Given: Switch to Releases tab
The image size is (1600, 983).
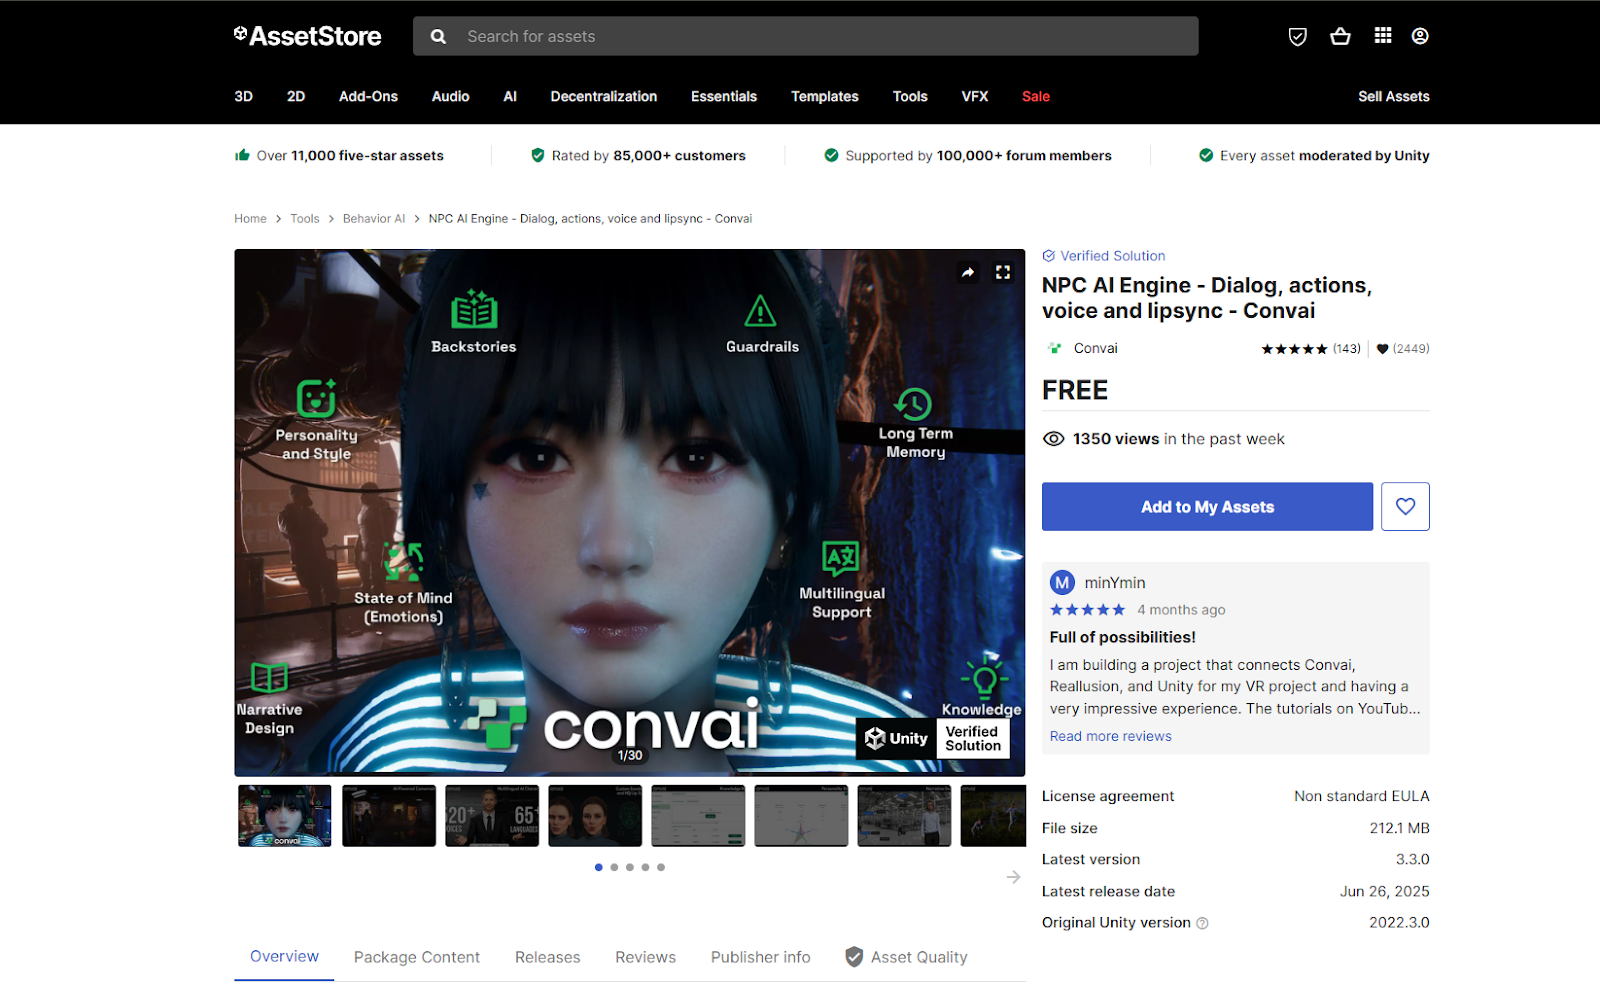Looking at the screenshot, I should 547,957.
